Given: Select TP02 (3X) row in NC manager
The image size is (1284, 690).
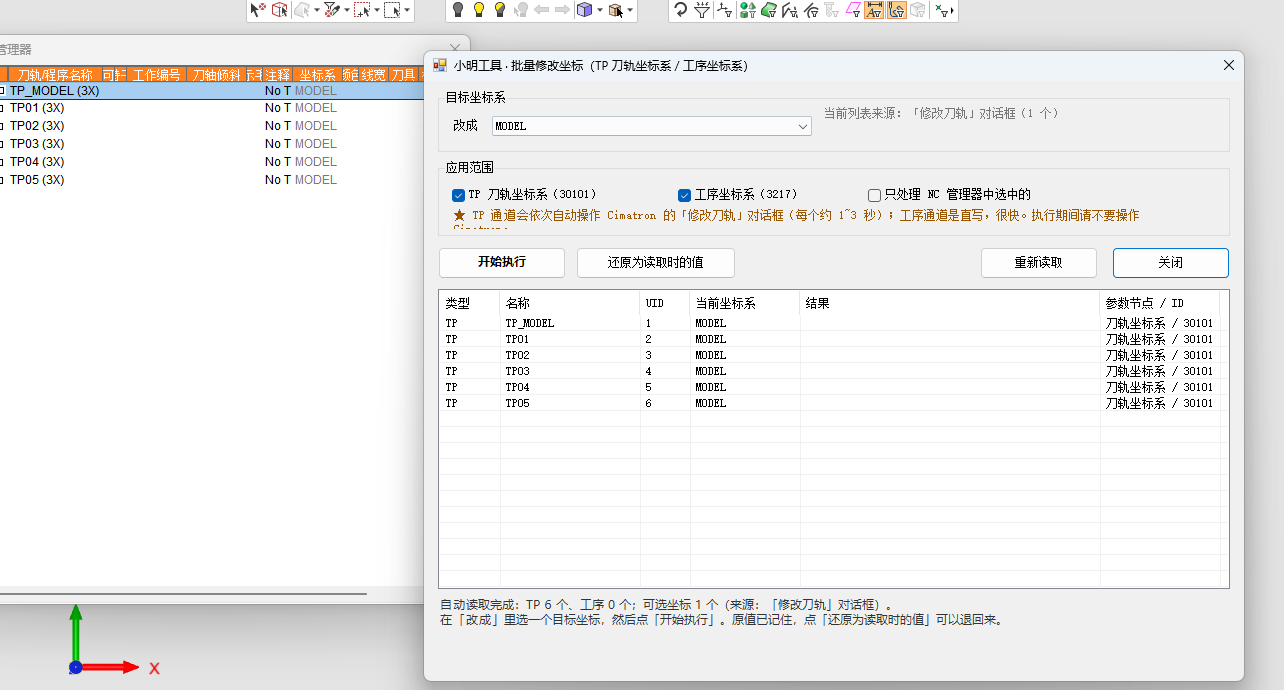Looking at the screenshot, I should click(x=210, y=126).
